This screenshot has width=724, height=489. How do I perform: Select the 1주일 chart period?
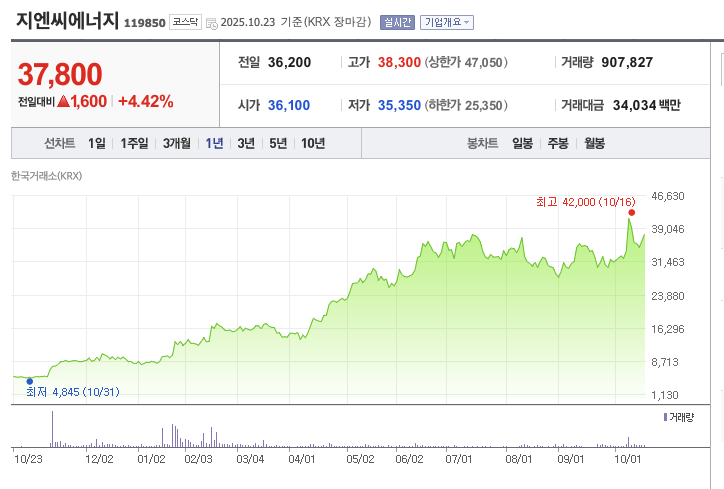(x=134, y=143)
